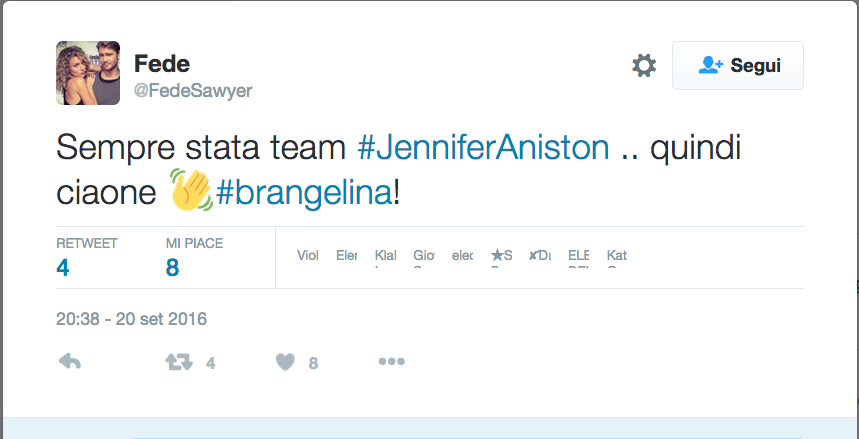Open the gear settings menu
The width and height of the screenshot is (859, 439).
[644, 66]
